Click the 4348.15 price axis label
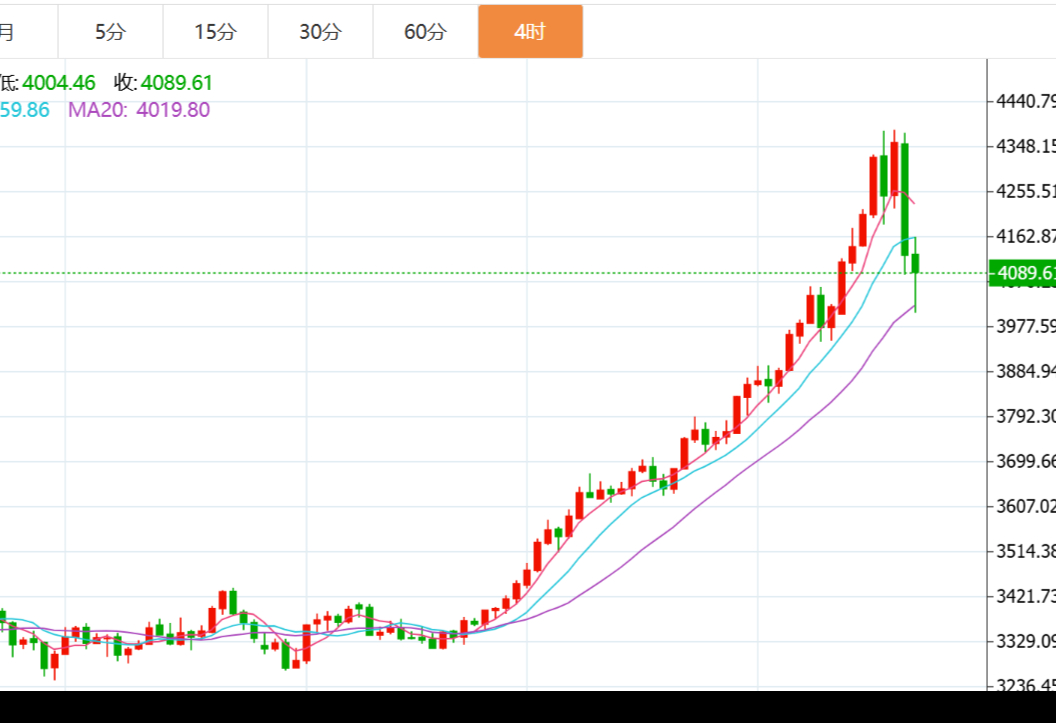1056x723 pixels. pos(1025,146)
